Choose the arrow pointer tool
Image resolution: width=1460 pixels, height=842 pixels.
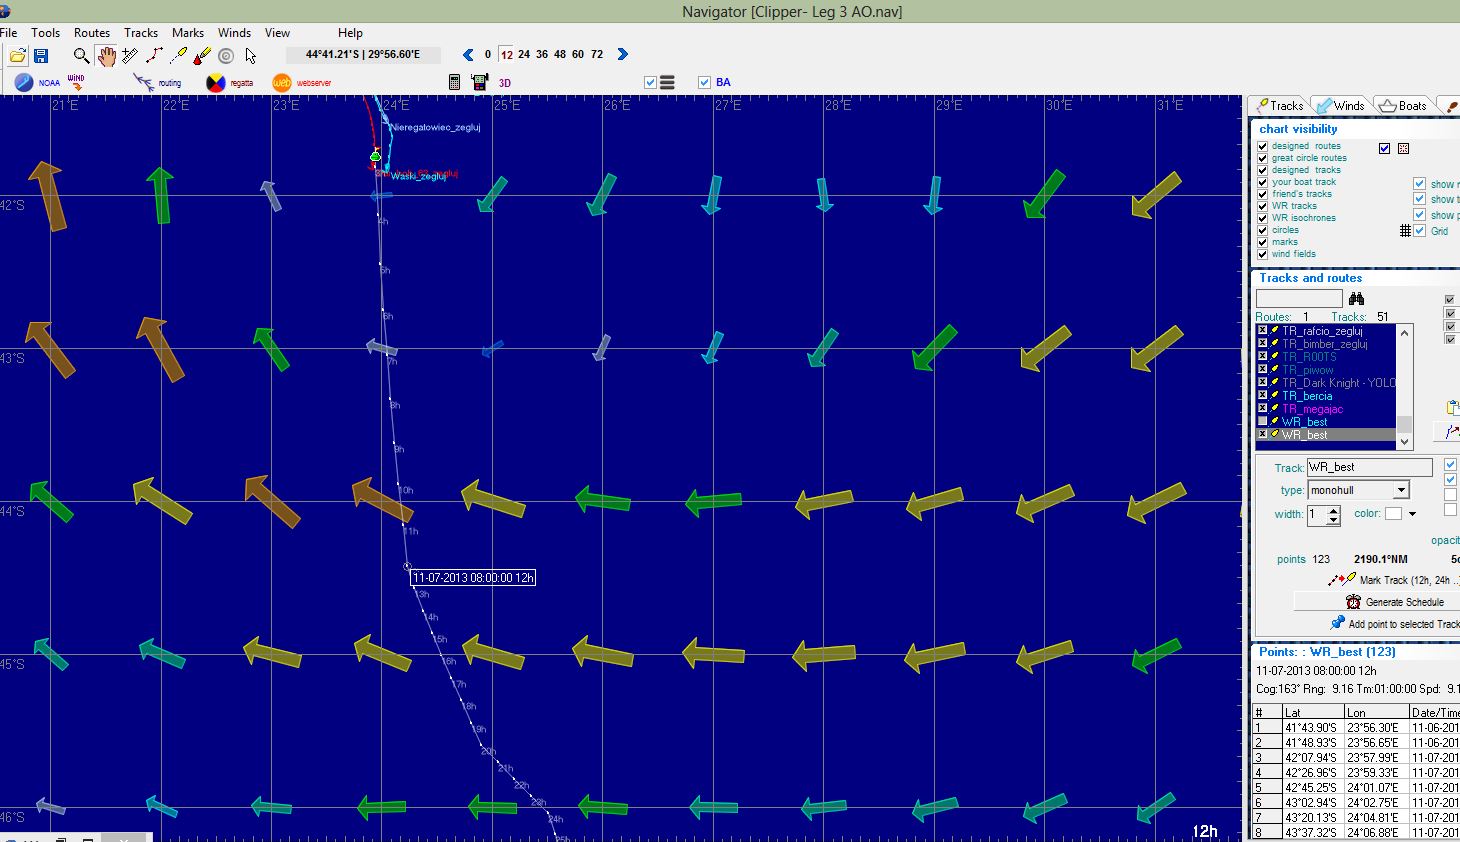(x=250, y=56)
